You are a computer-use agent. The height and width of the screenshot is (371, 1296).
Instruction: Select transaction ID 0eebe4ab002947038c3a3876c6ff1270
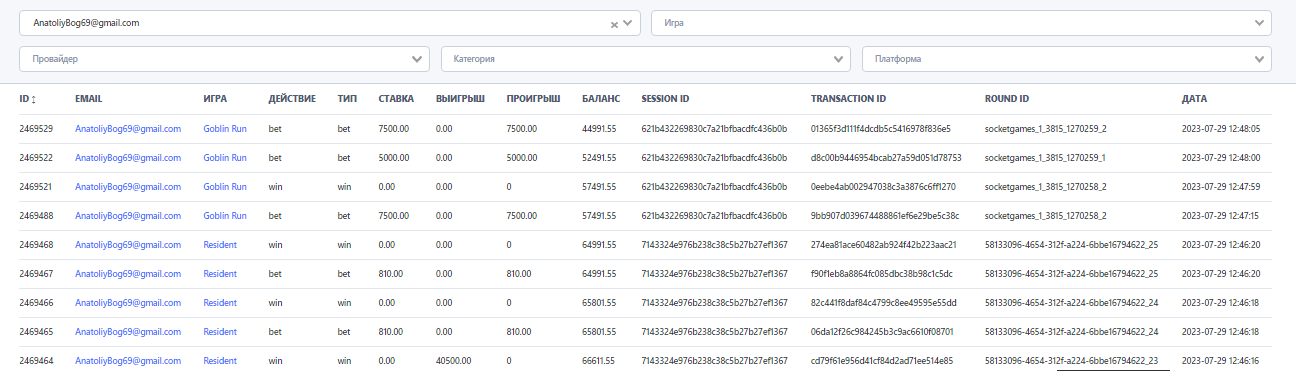click(884, 187)
